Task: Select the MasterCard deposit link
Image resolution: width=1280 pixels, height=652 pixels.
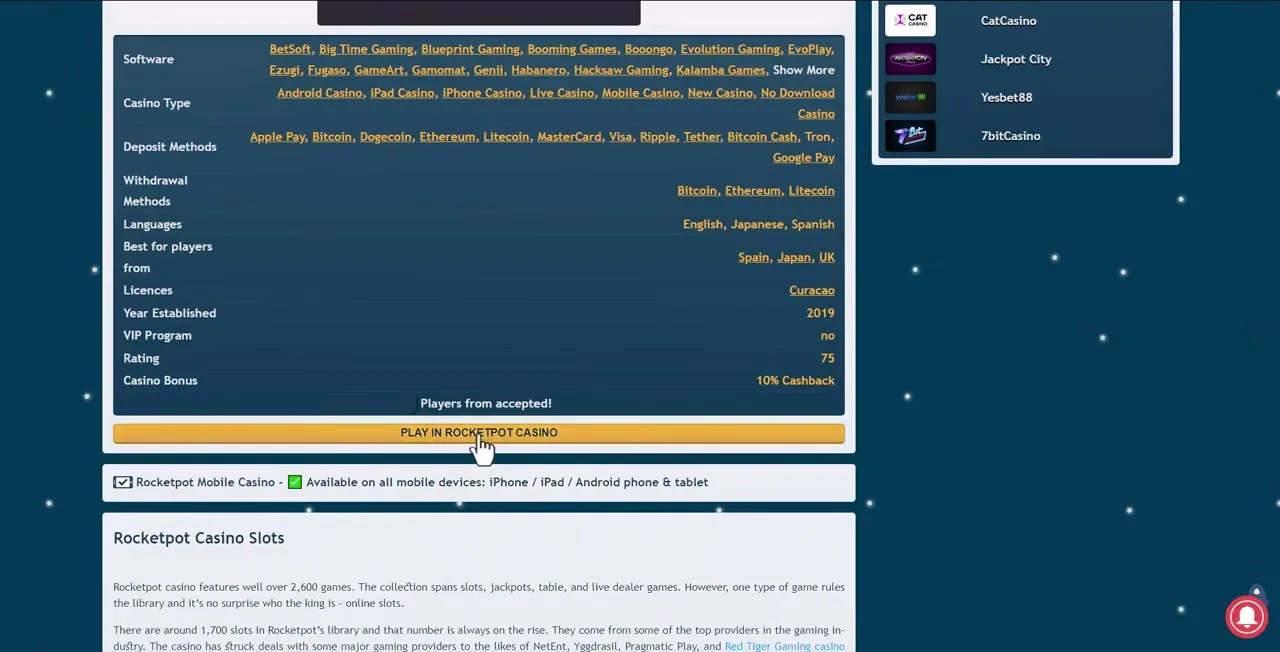Action: [569, 137]
